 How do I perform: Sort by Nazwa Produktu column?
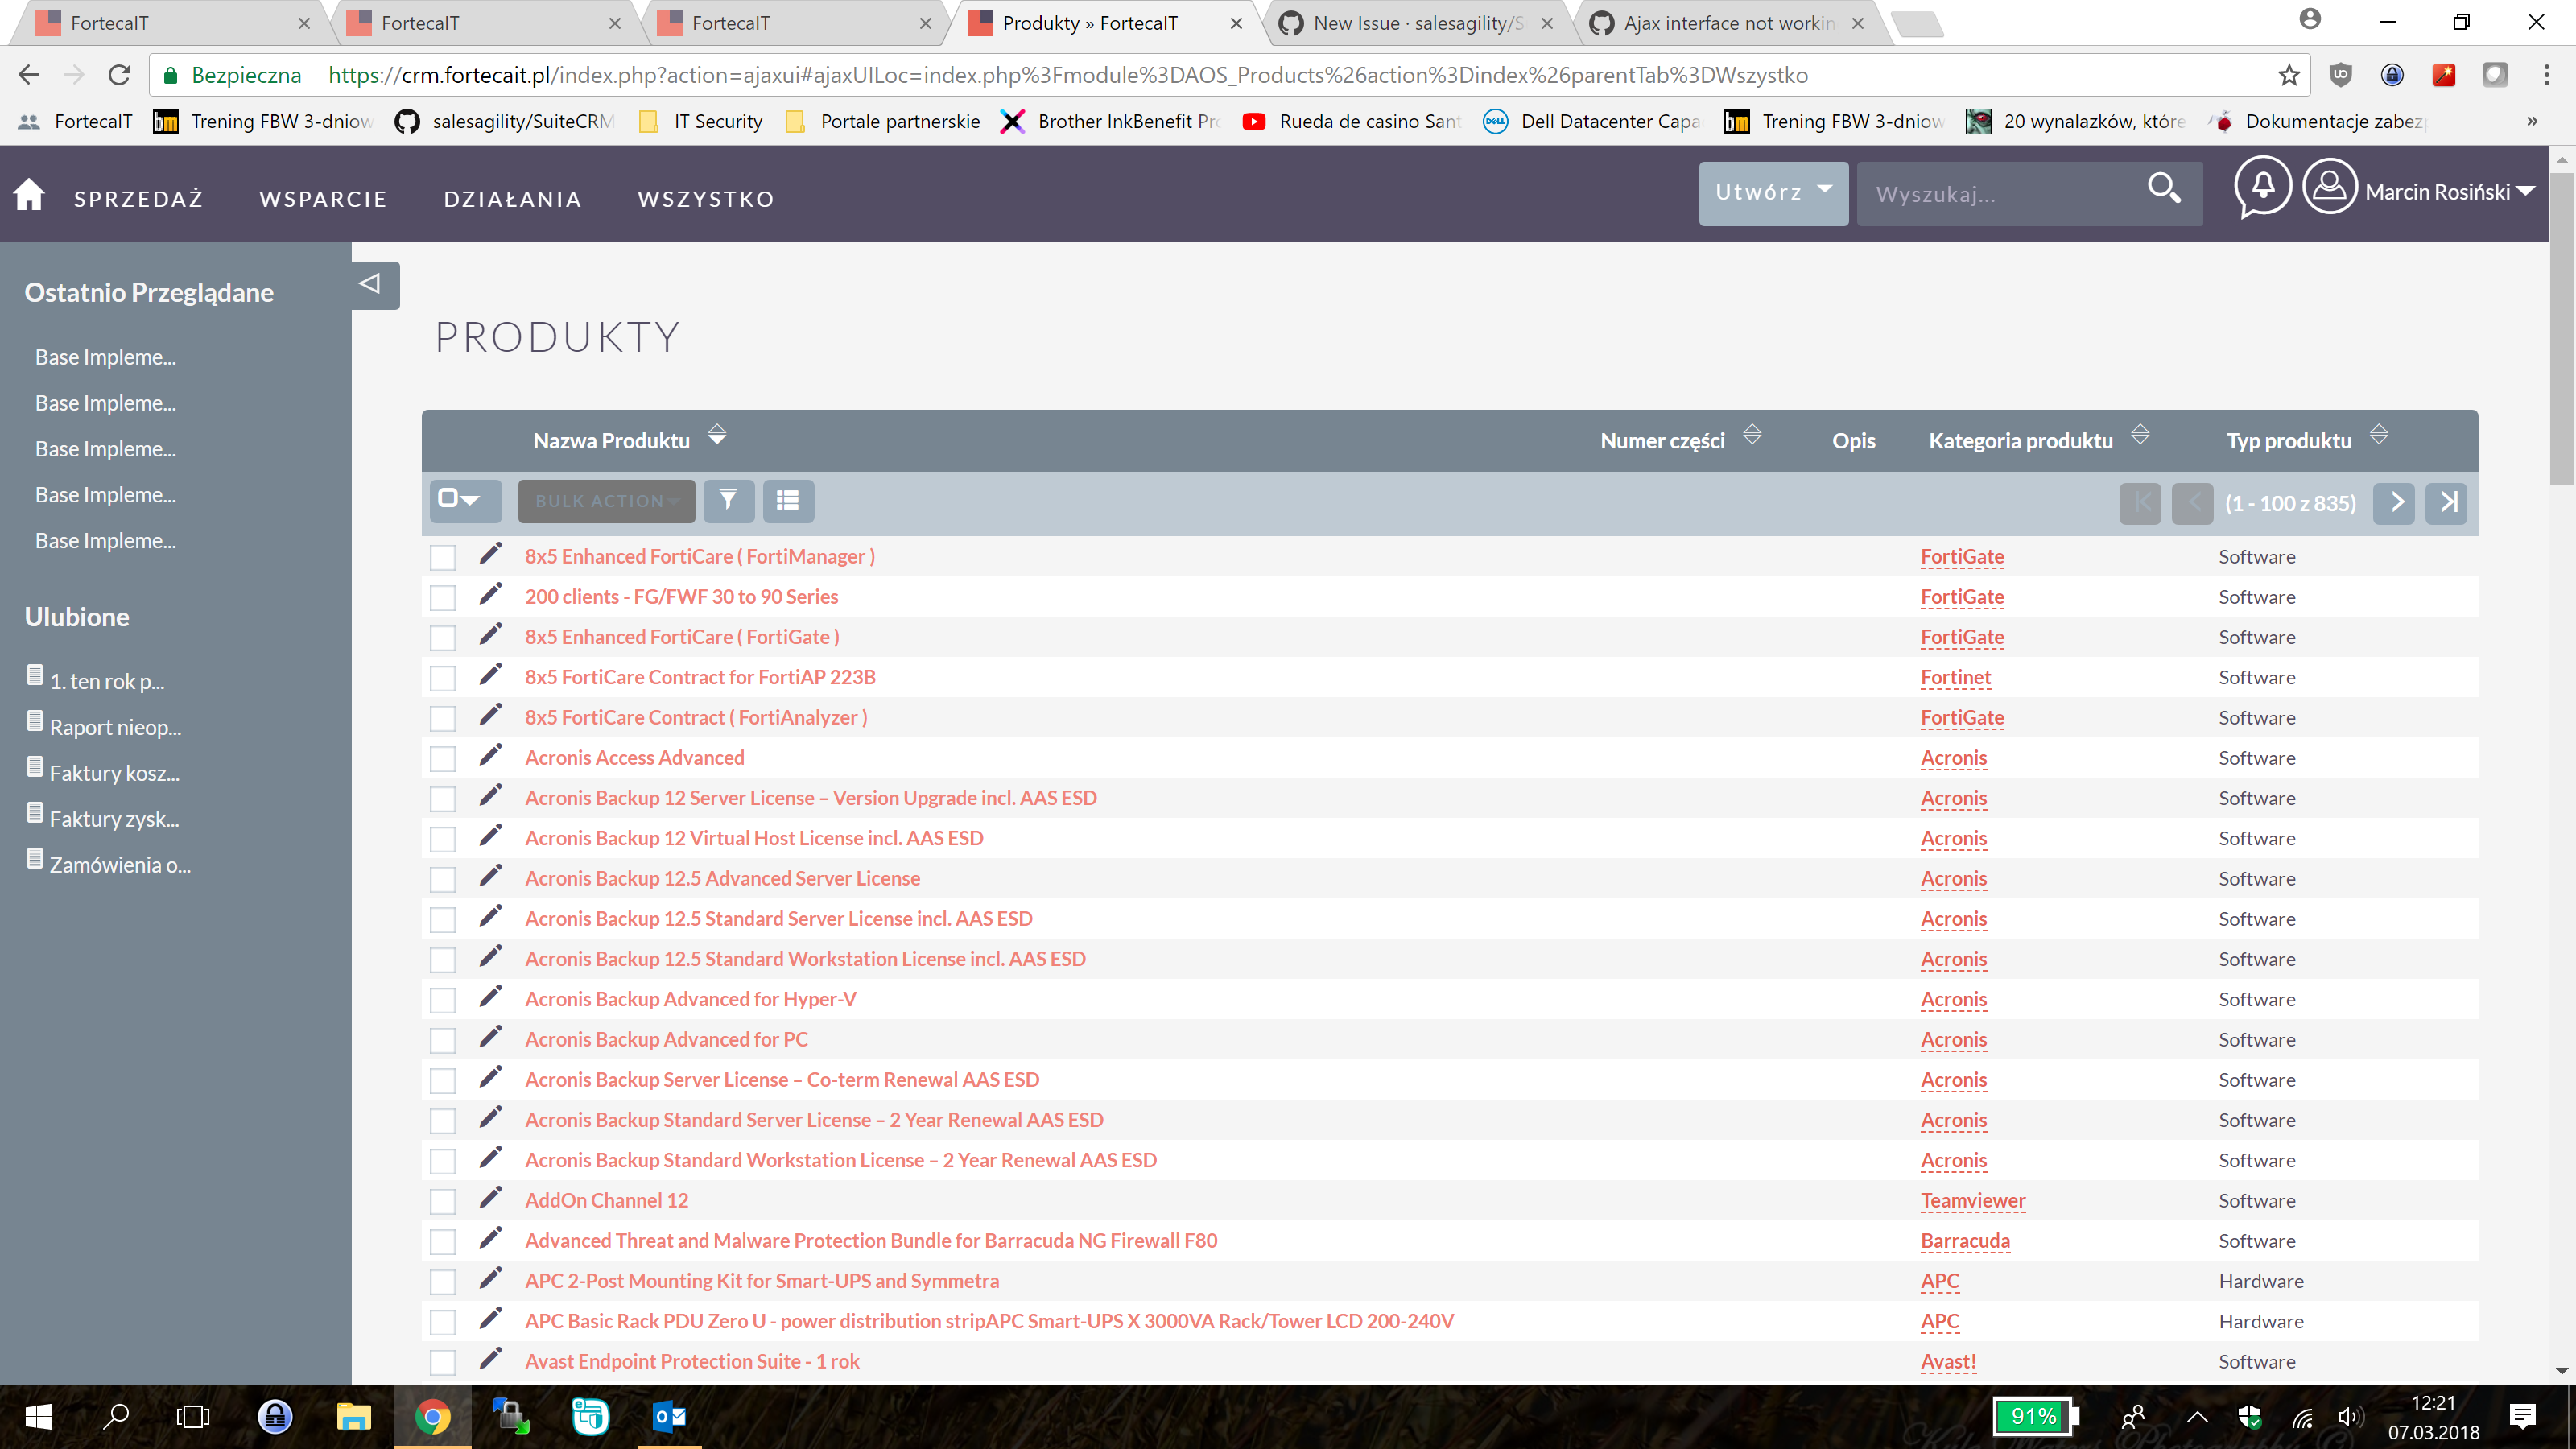(x=717, y=436)
